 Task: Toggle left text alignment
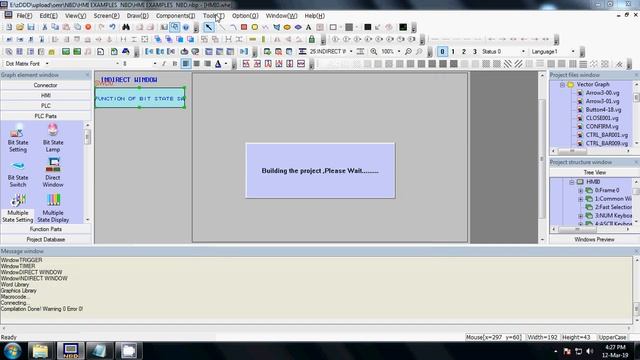coord(186,64)
